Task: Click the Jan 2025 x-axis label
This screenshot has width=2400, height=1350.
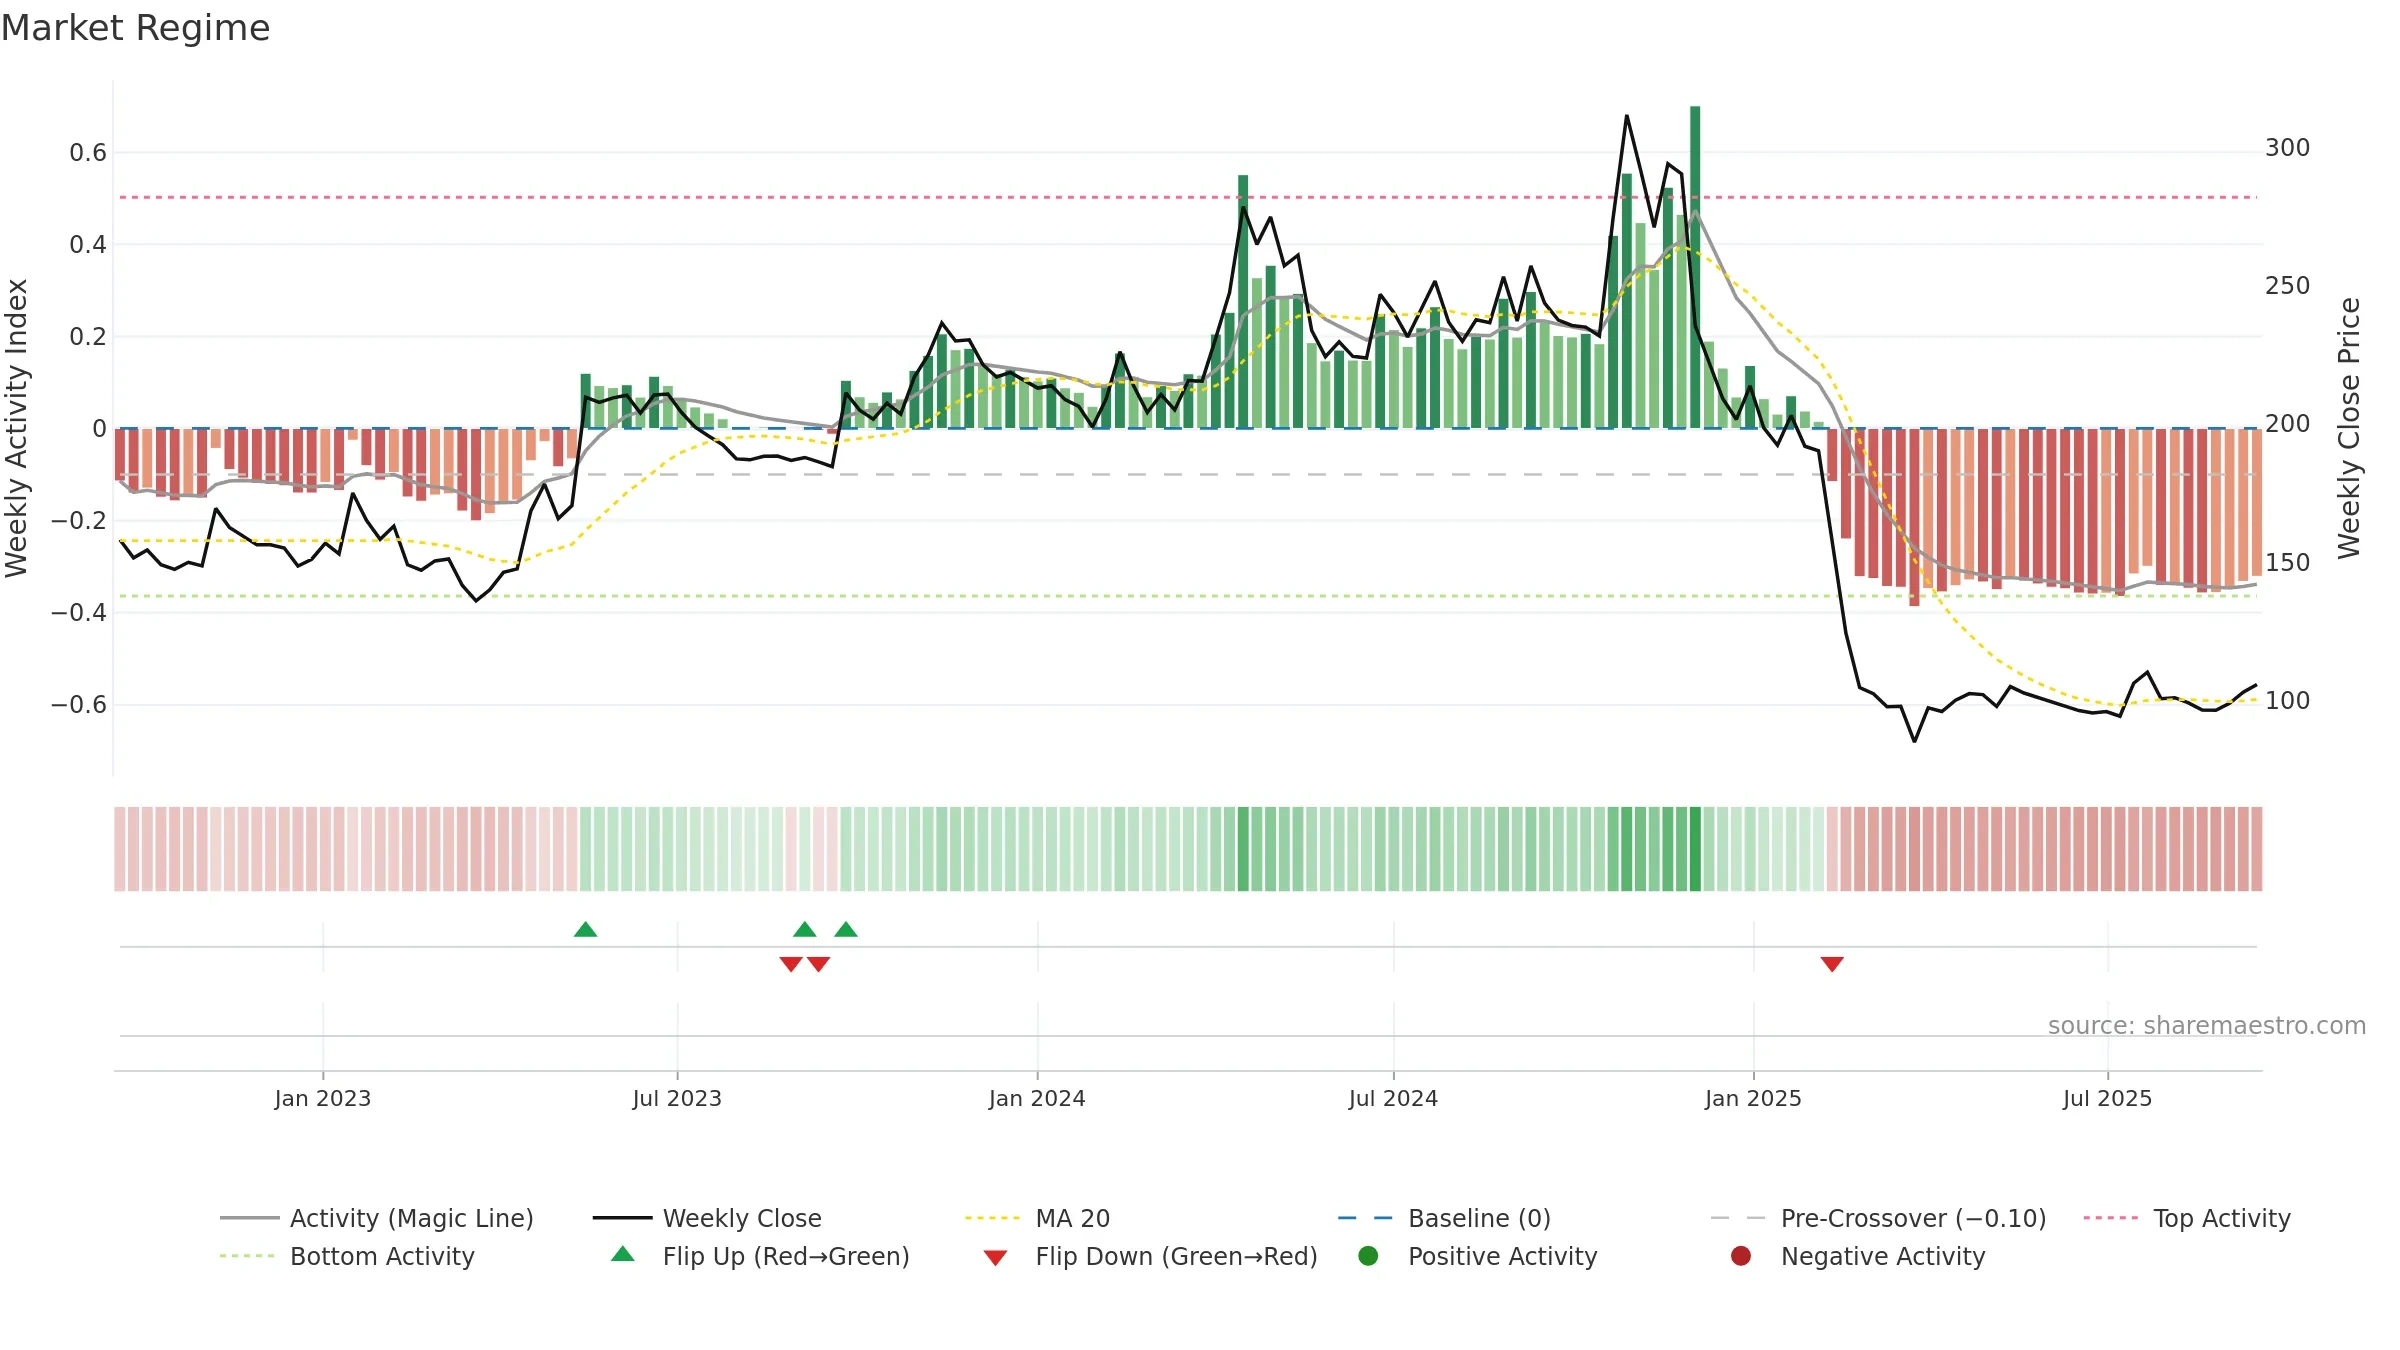Action: [x=1753, y=1098]
